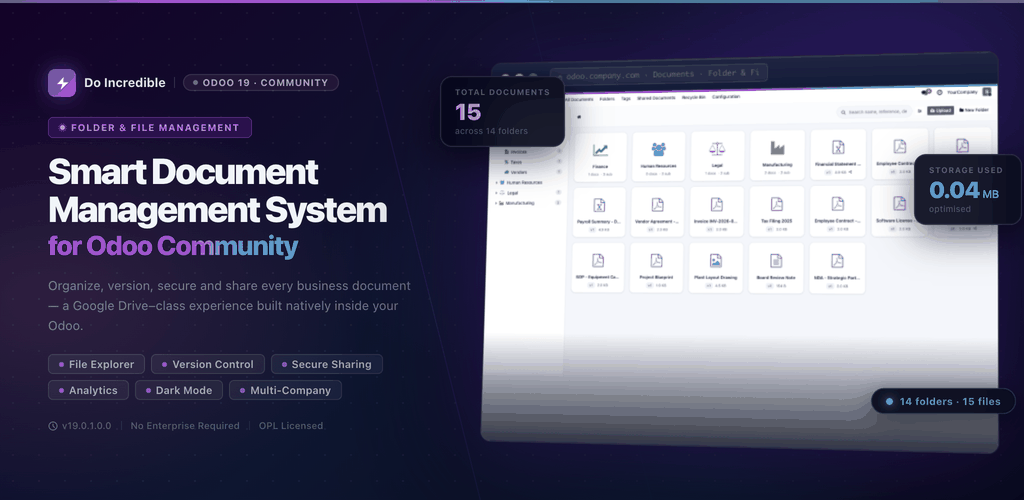Click the Do Incredible lightning bolt logo
The height and width of the screenshot is (500, 1024).
click(x=62, y=83)
